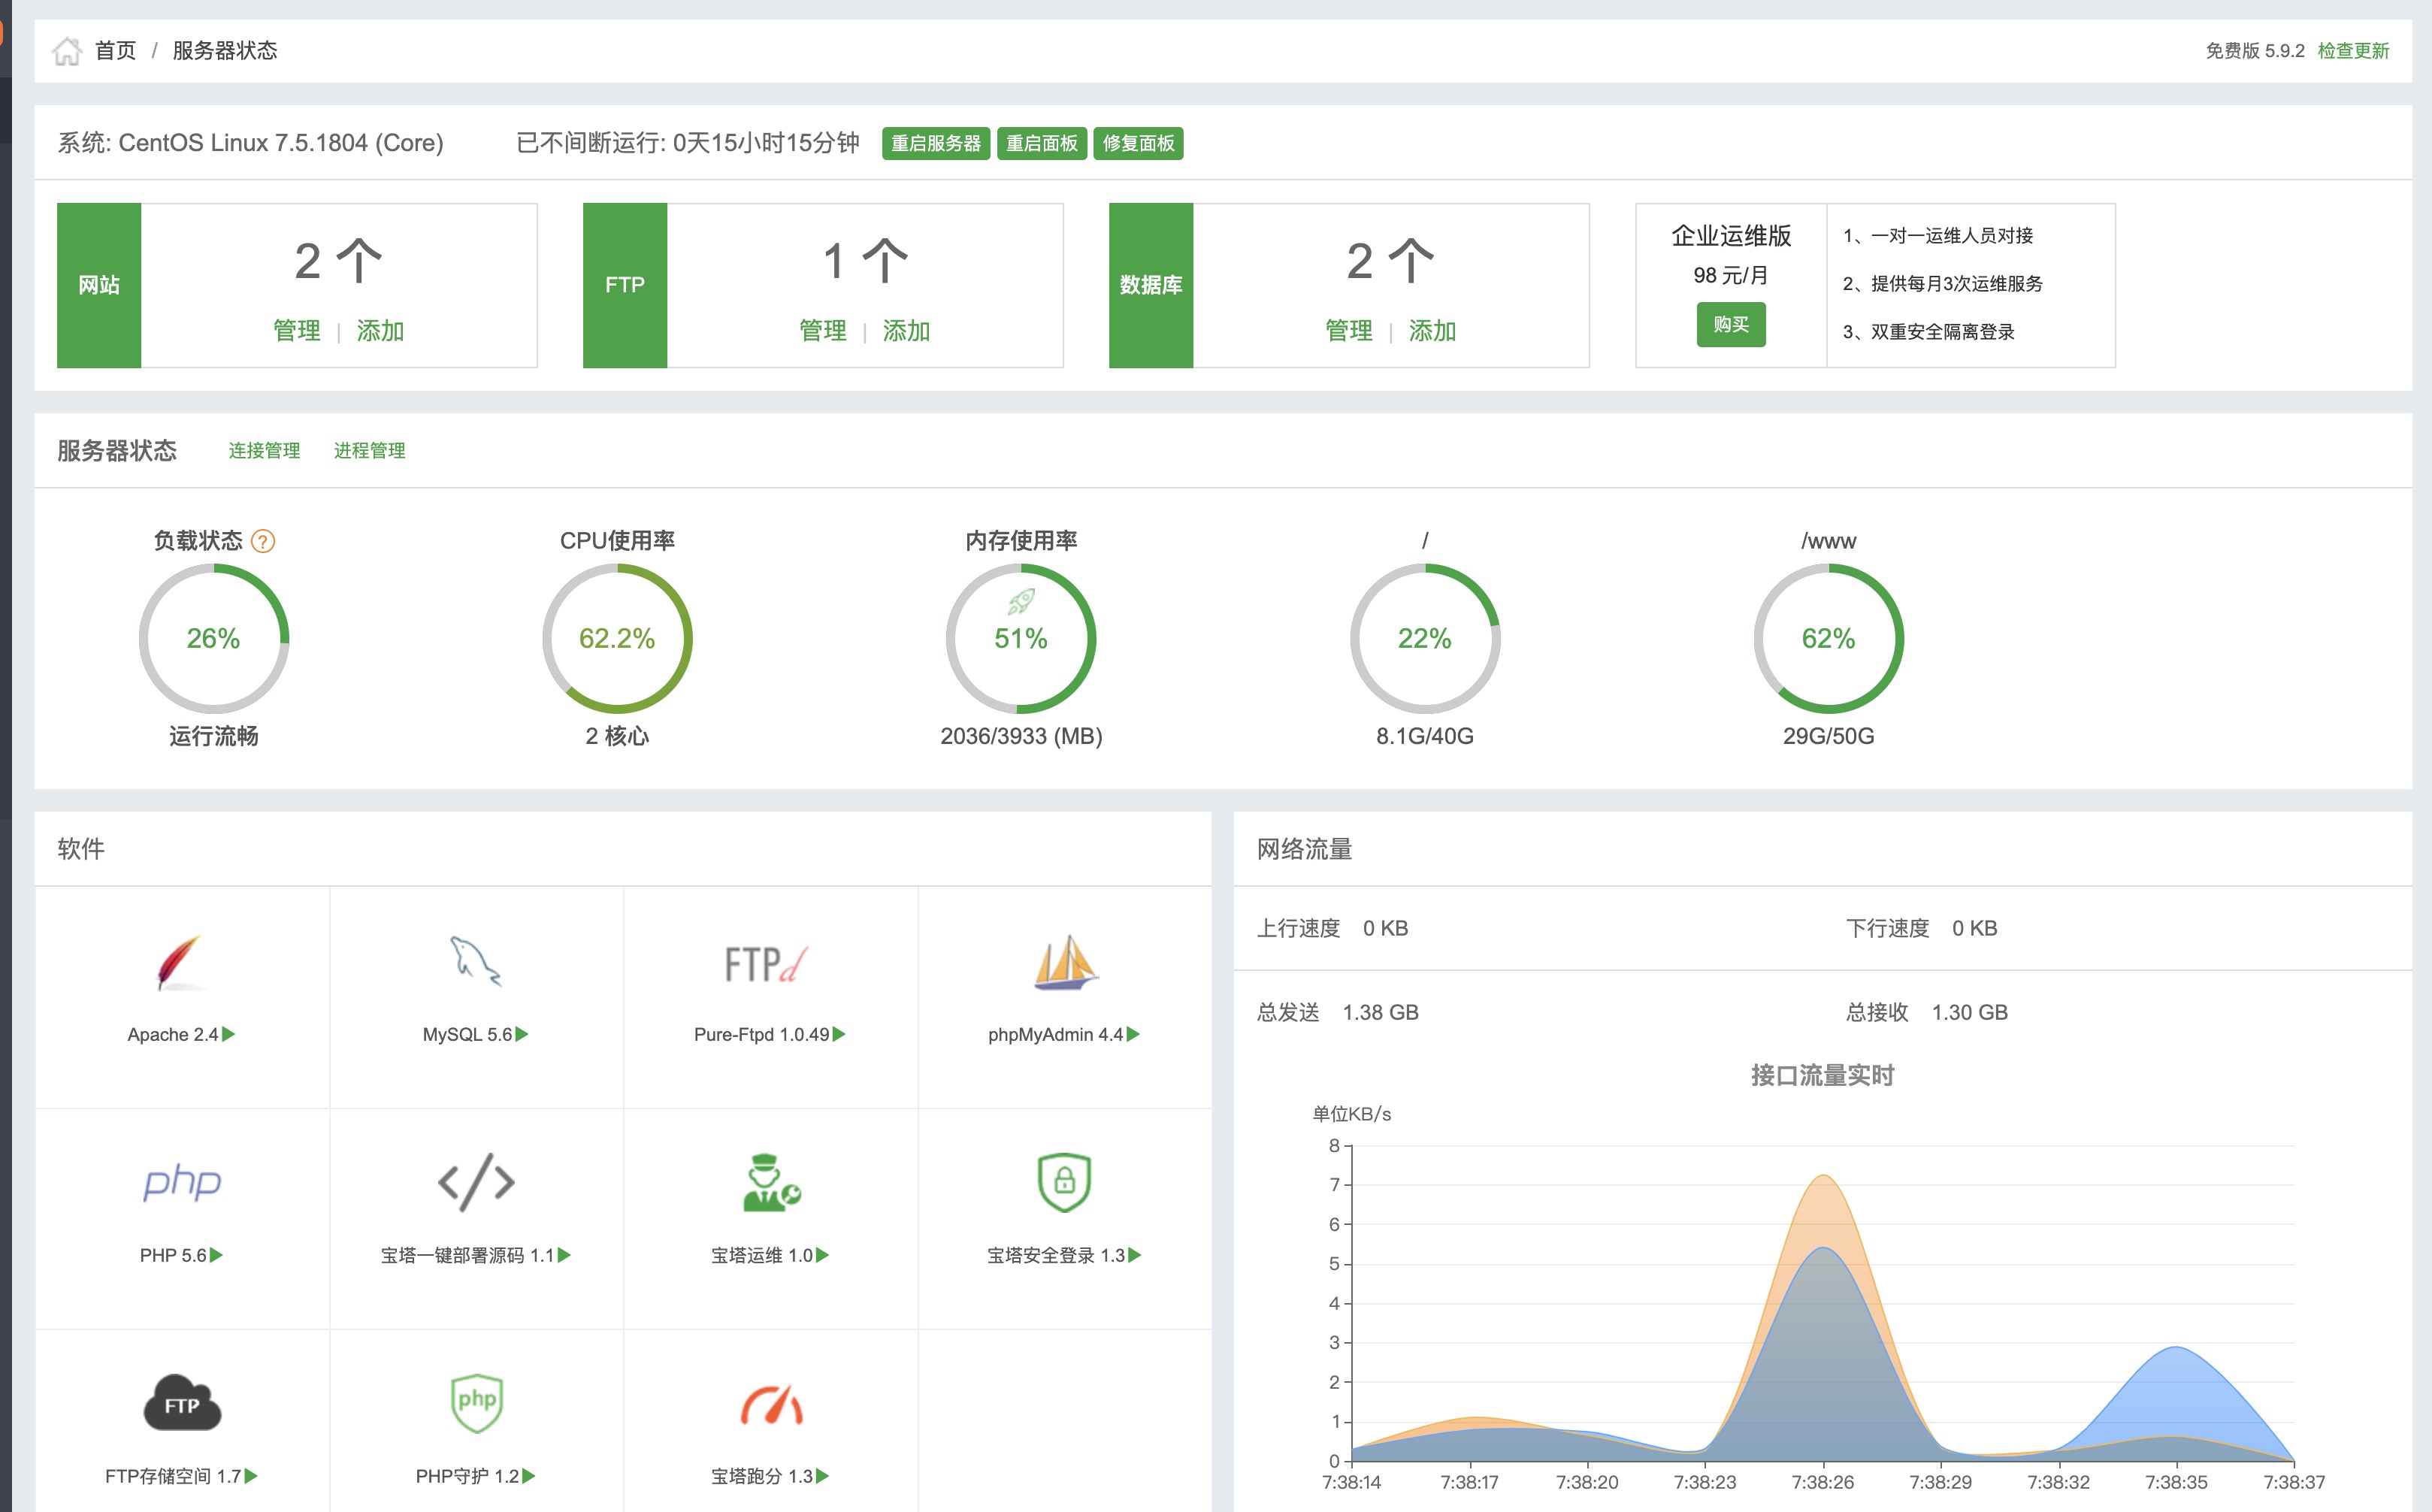Click the green 数据库 card label
The height and width of the screenshot is (1512, 2432).
(x=1151, y=285)
